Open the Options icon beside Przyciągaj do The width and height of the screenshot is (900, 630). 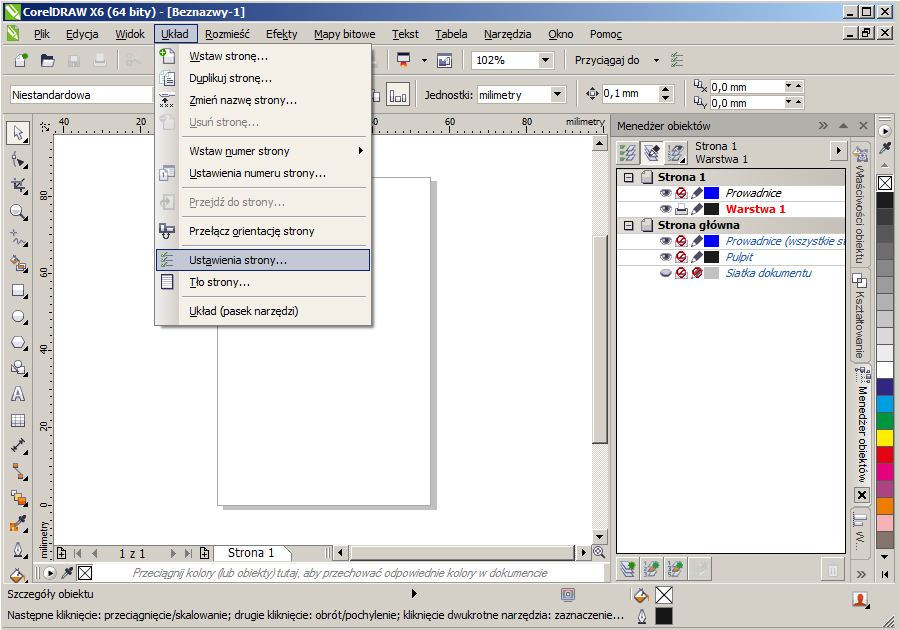click(677, 60)
